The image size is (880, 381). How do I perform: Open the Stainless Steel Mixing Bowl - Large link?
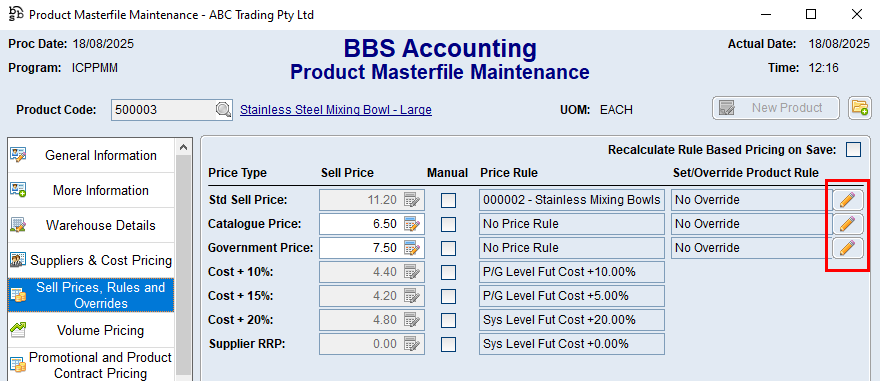(336, 110)
